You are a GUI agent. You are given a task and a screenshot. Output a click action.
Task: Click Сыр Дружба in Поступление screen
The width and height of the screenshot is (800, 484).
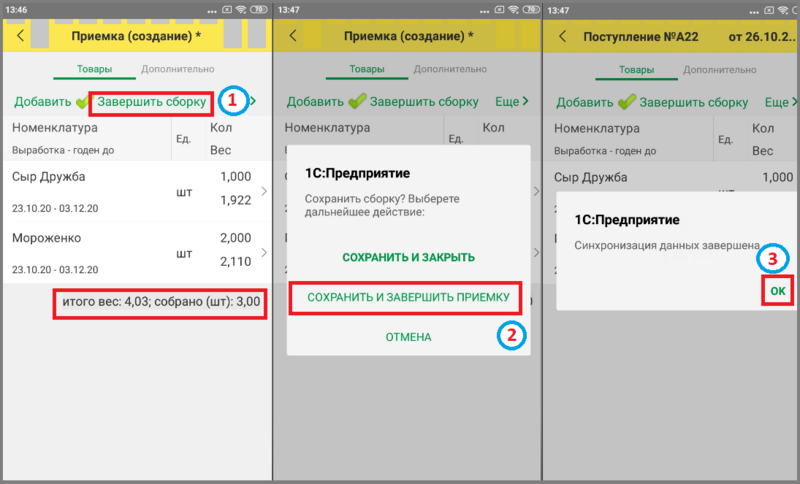(590, 177)
